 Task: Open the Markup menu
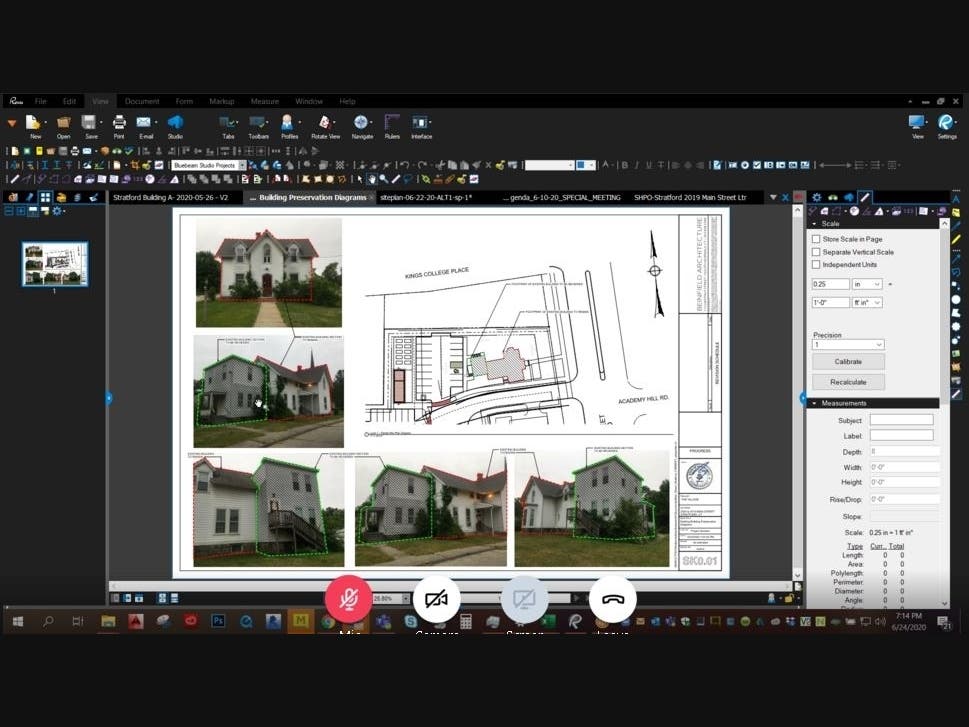coord(221,101)
